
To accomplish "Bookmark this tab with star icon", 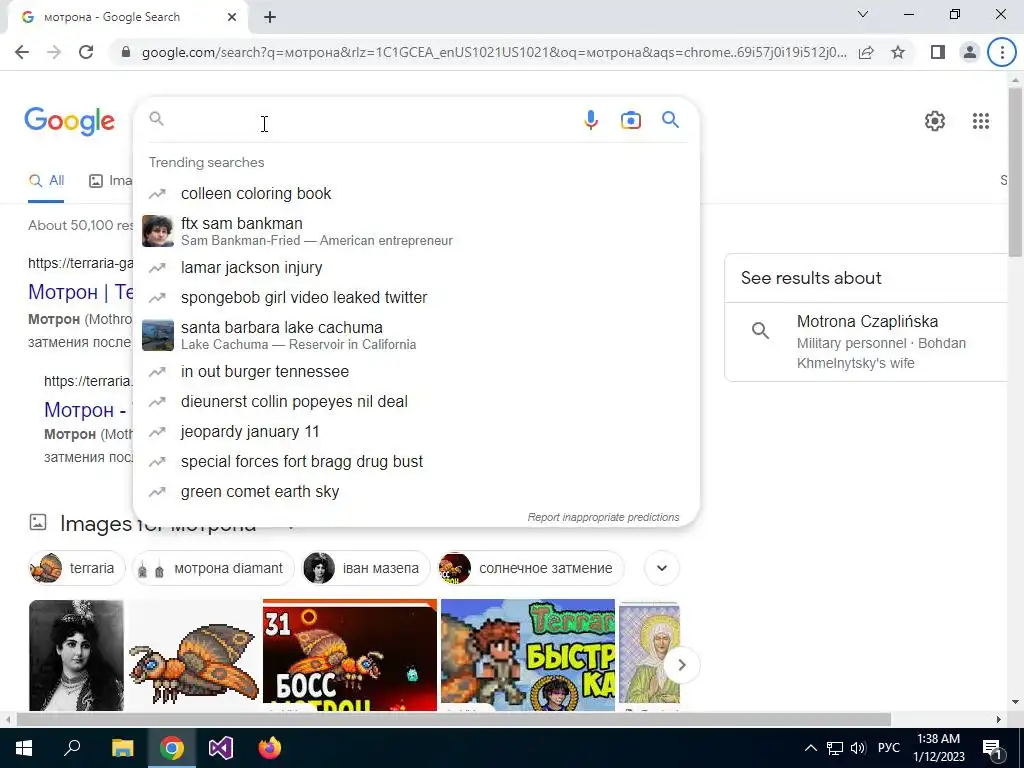I will coord(898,52).
